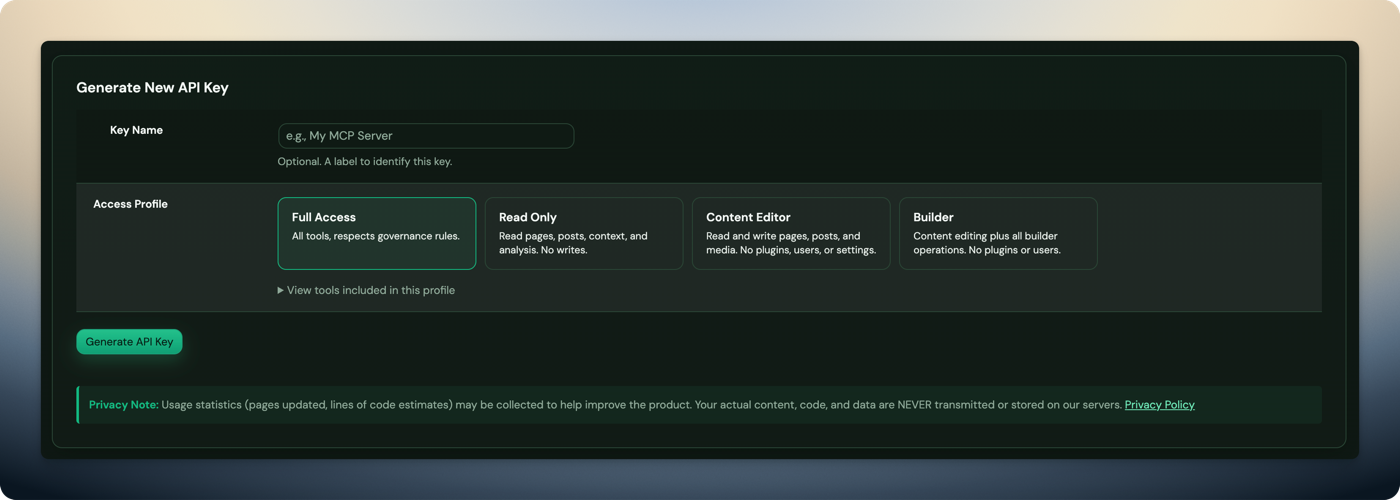Open the Privacy Policy link

click(1159, 405)
